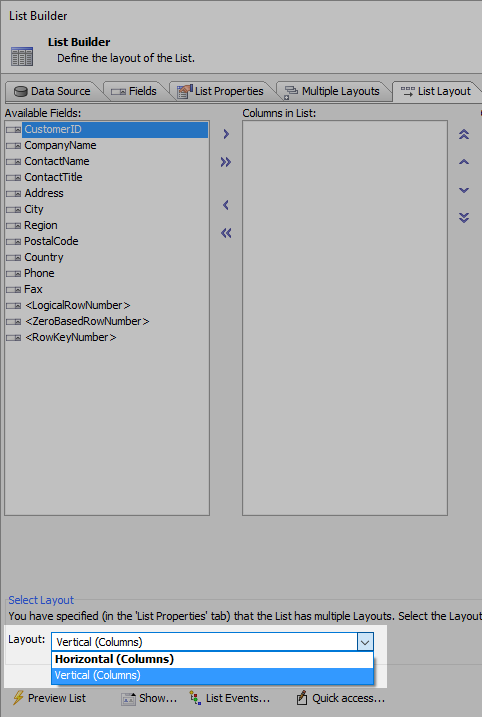482x717 pixels.
Task: Open the Fields tab
Action: (x=134, y=91)
